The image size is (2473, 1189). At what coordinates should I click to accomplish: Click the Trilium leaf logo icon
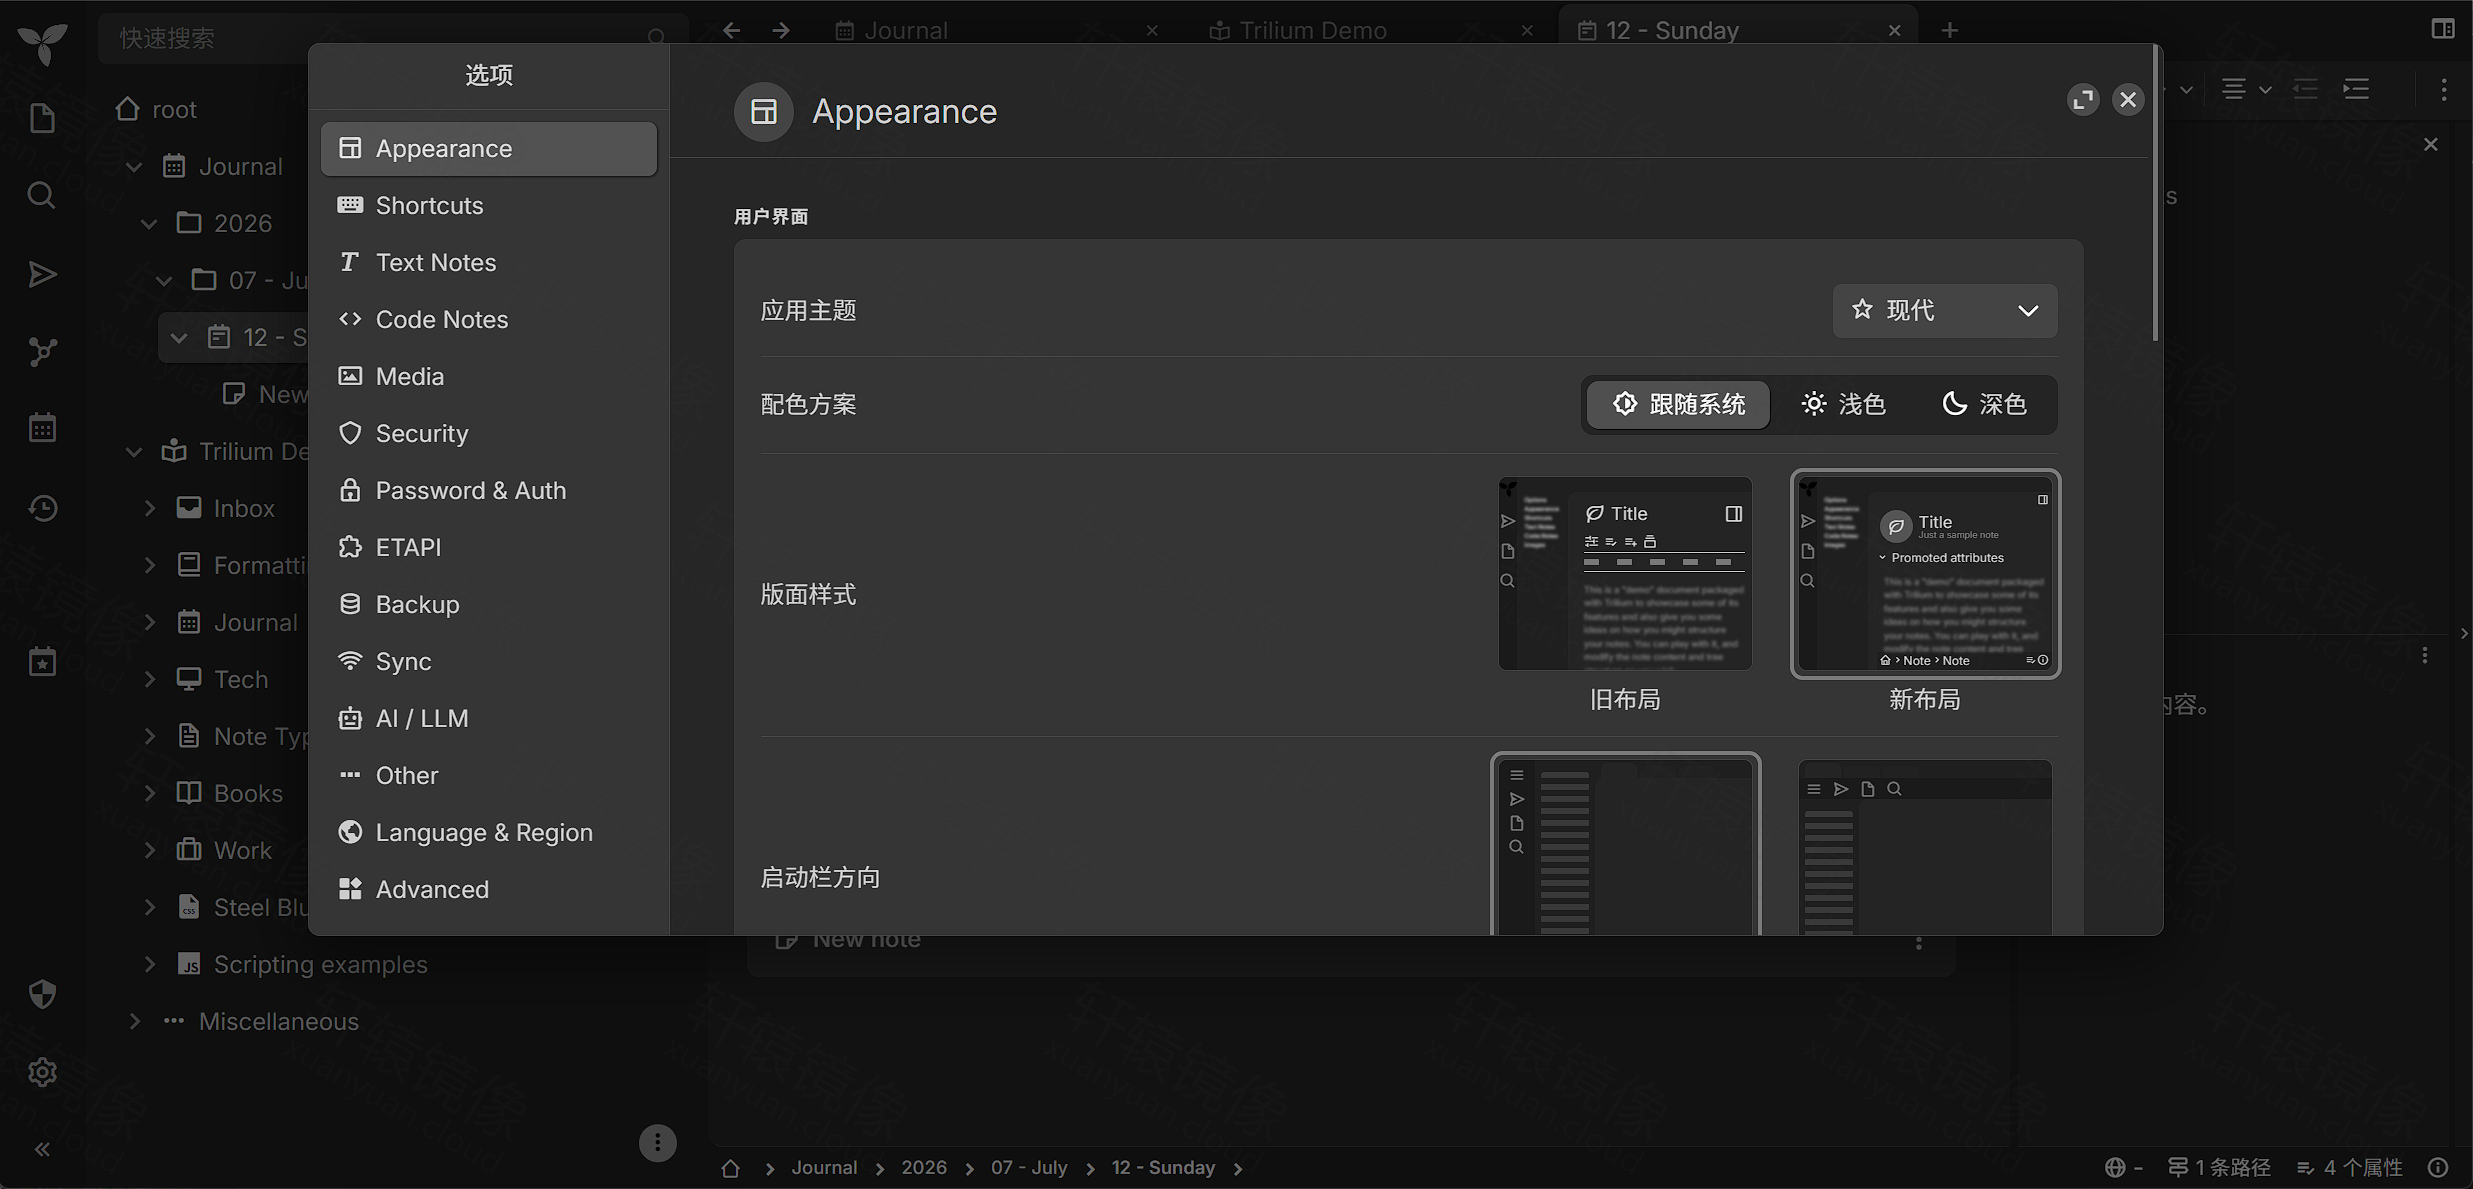click(42, 43)
